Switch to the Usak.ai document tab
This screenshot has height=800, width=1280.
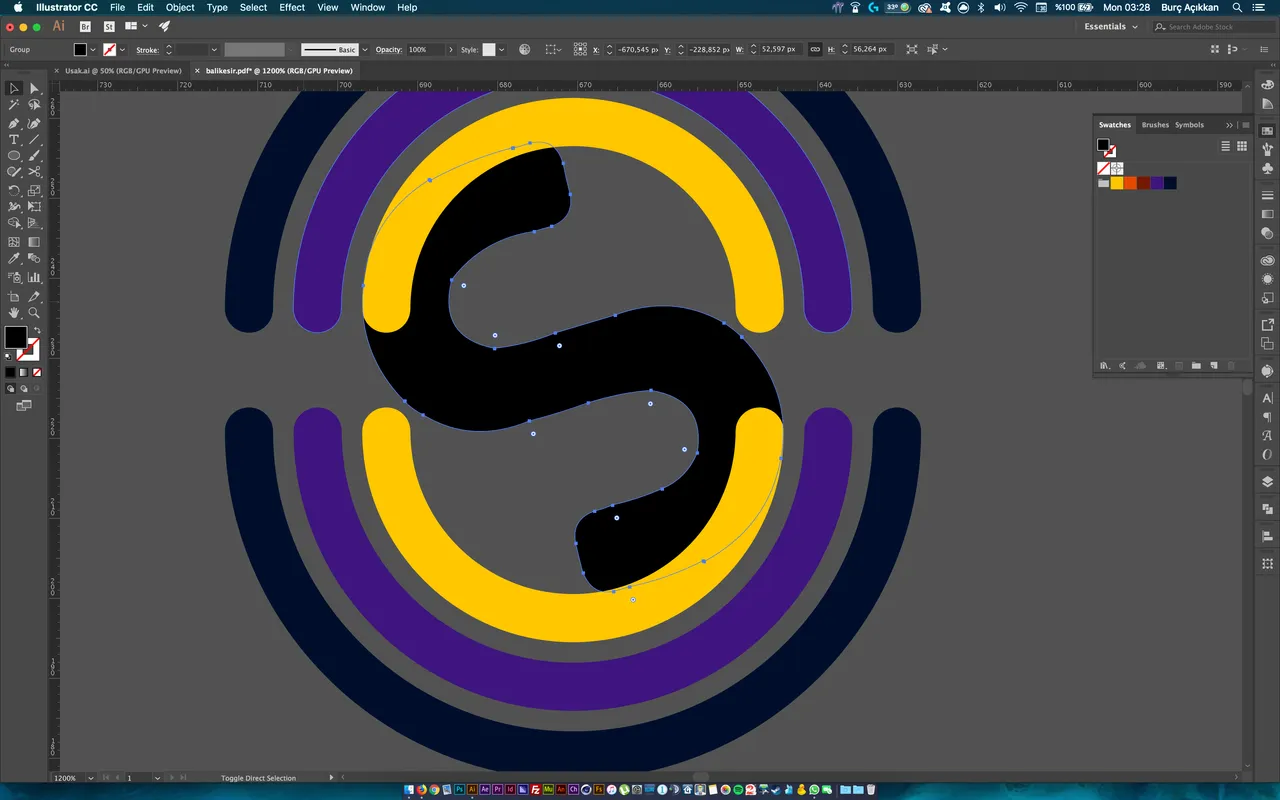pyautogui.click(x=124, y=71)
